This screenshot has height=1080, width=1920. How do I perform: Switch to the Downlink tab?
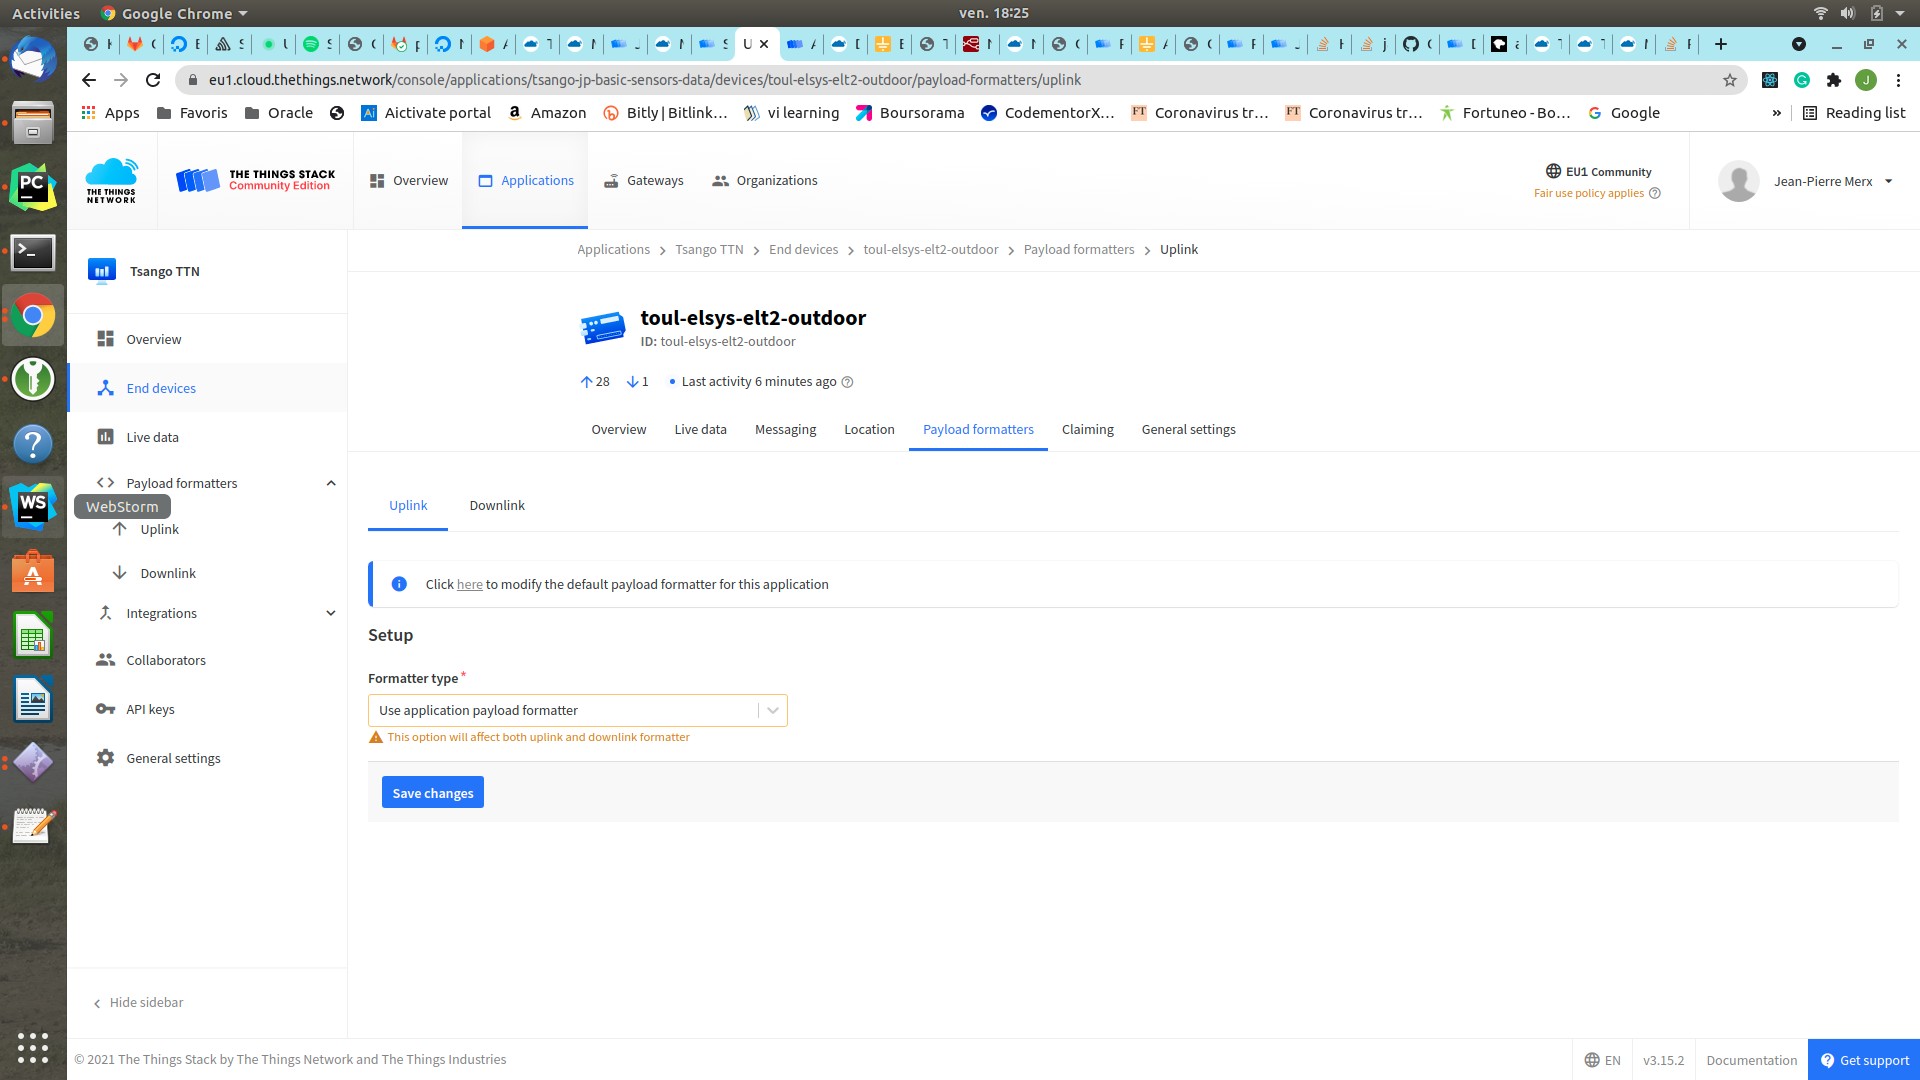click(497, 505)
